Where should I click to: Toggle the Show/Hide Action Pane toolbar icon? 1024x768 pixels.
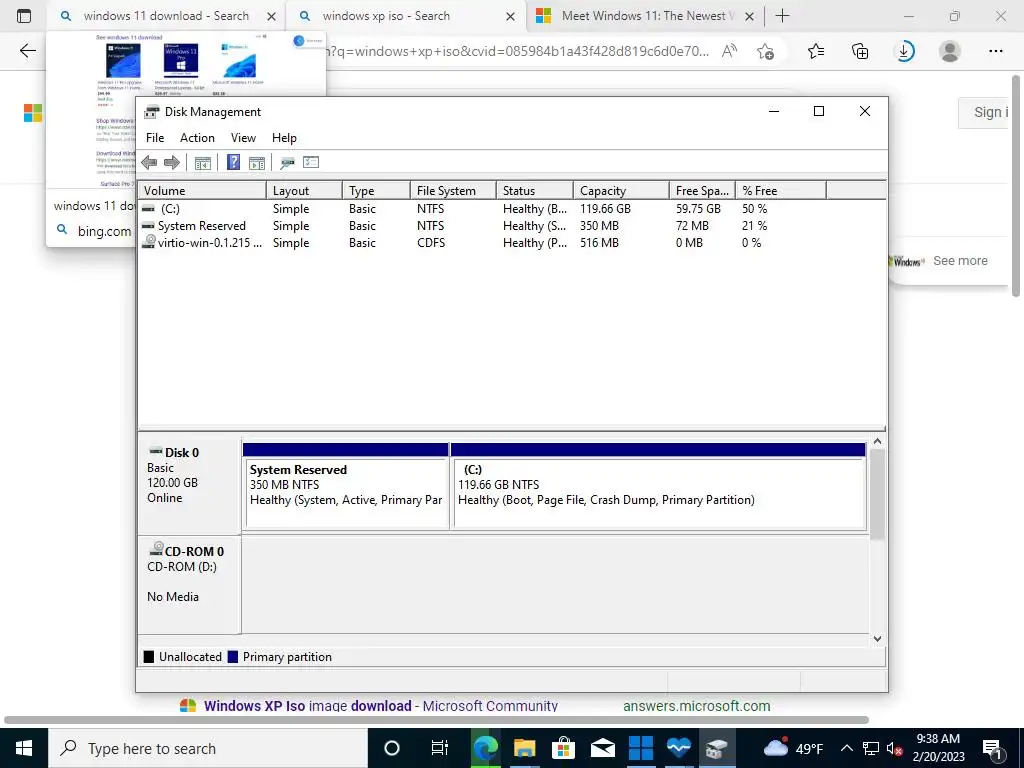257,163
